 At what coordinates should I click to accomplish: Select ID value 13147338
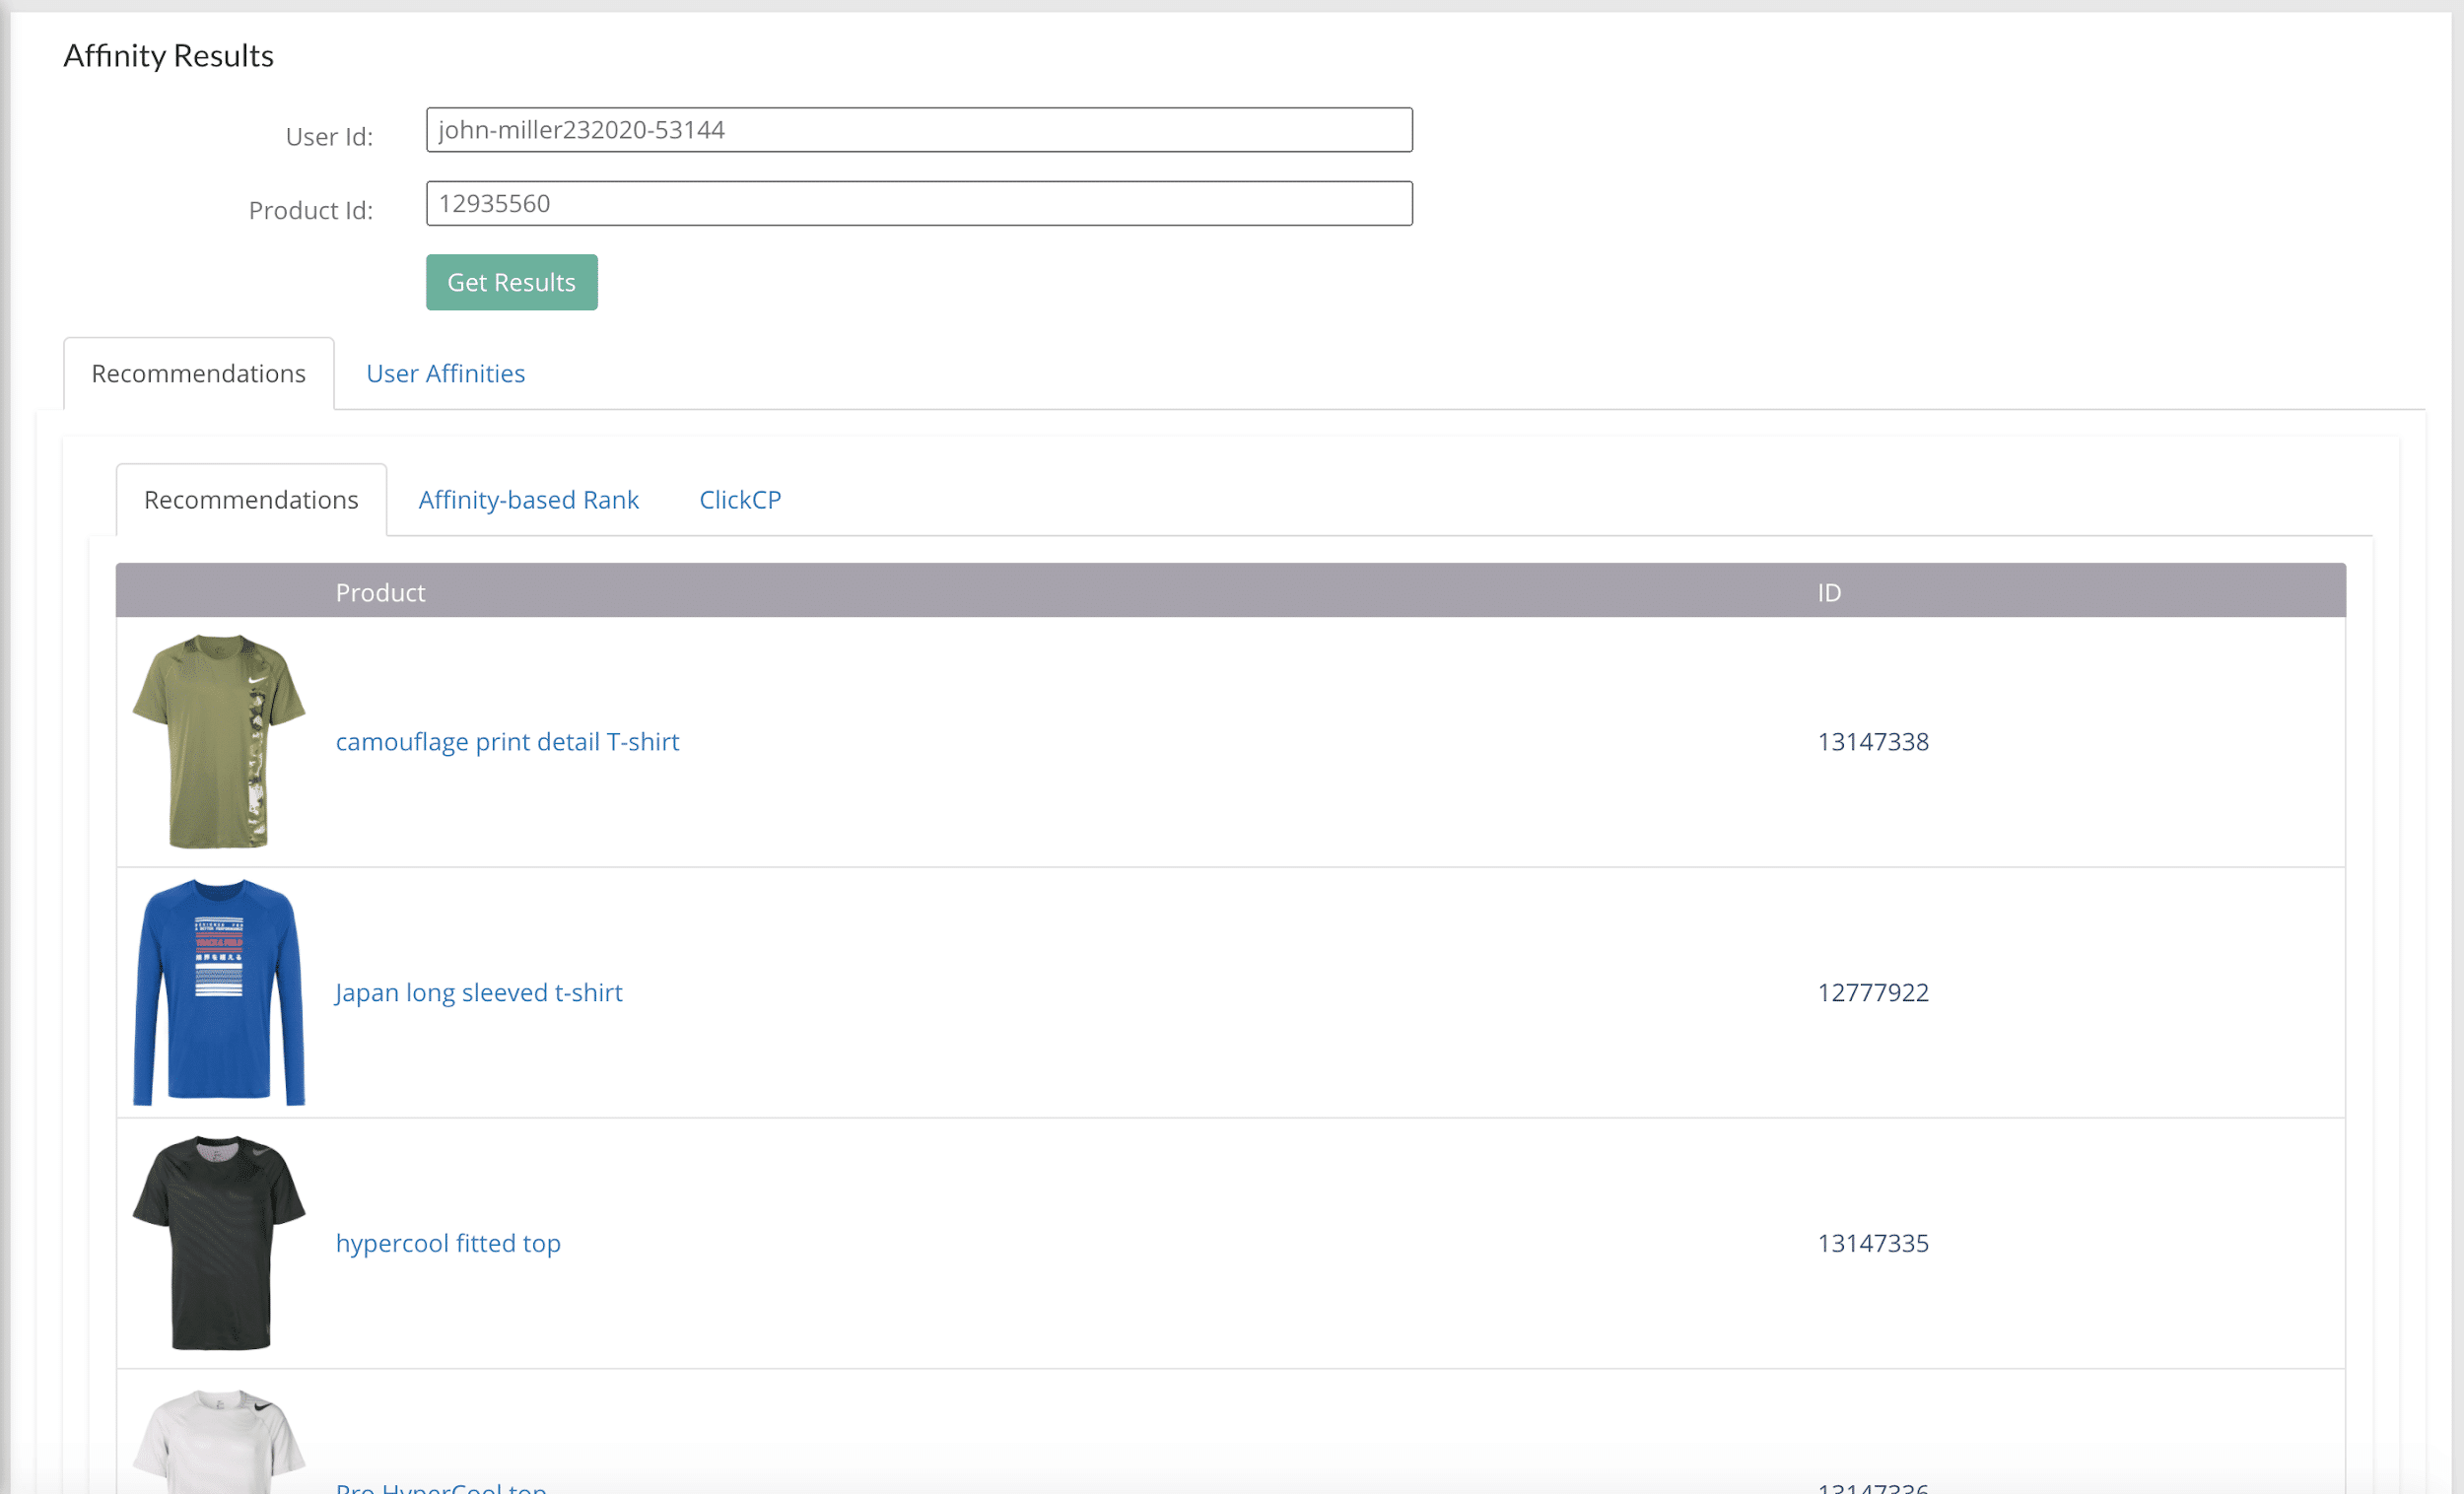(1873, 741)
